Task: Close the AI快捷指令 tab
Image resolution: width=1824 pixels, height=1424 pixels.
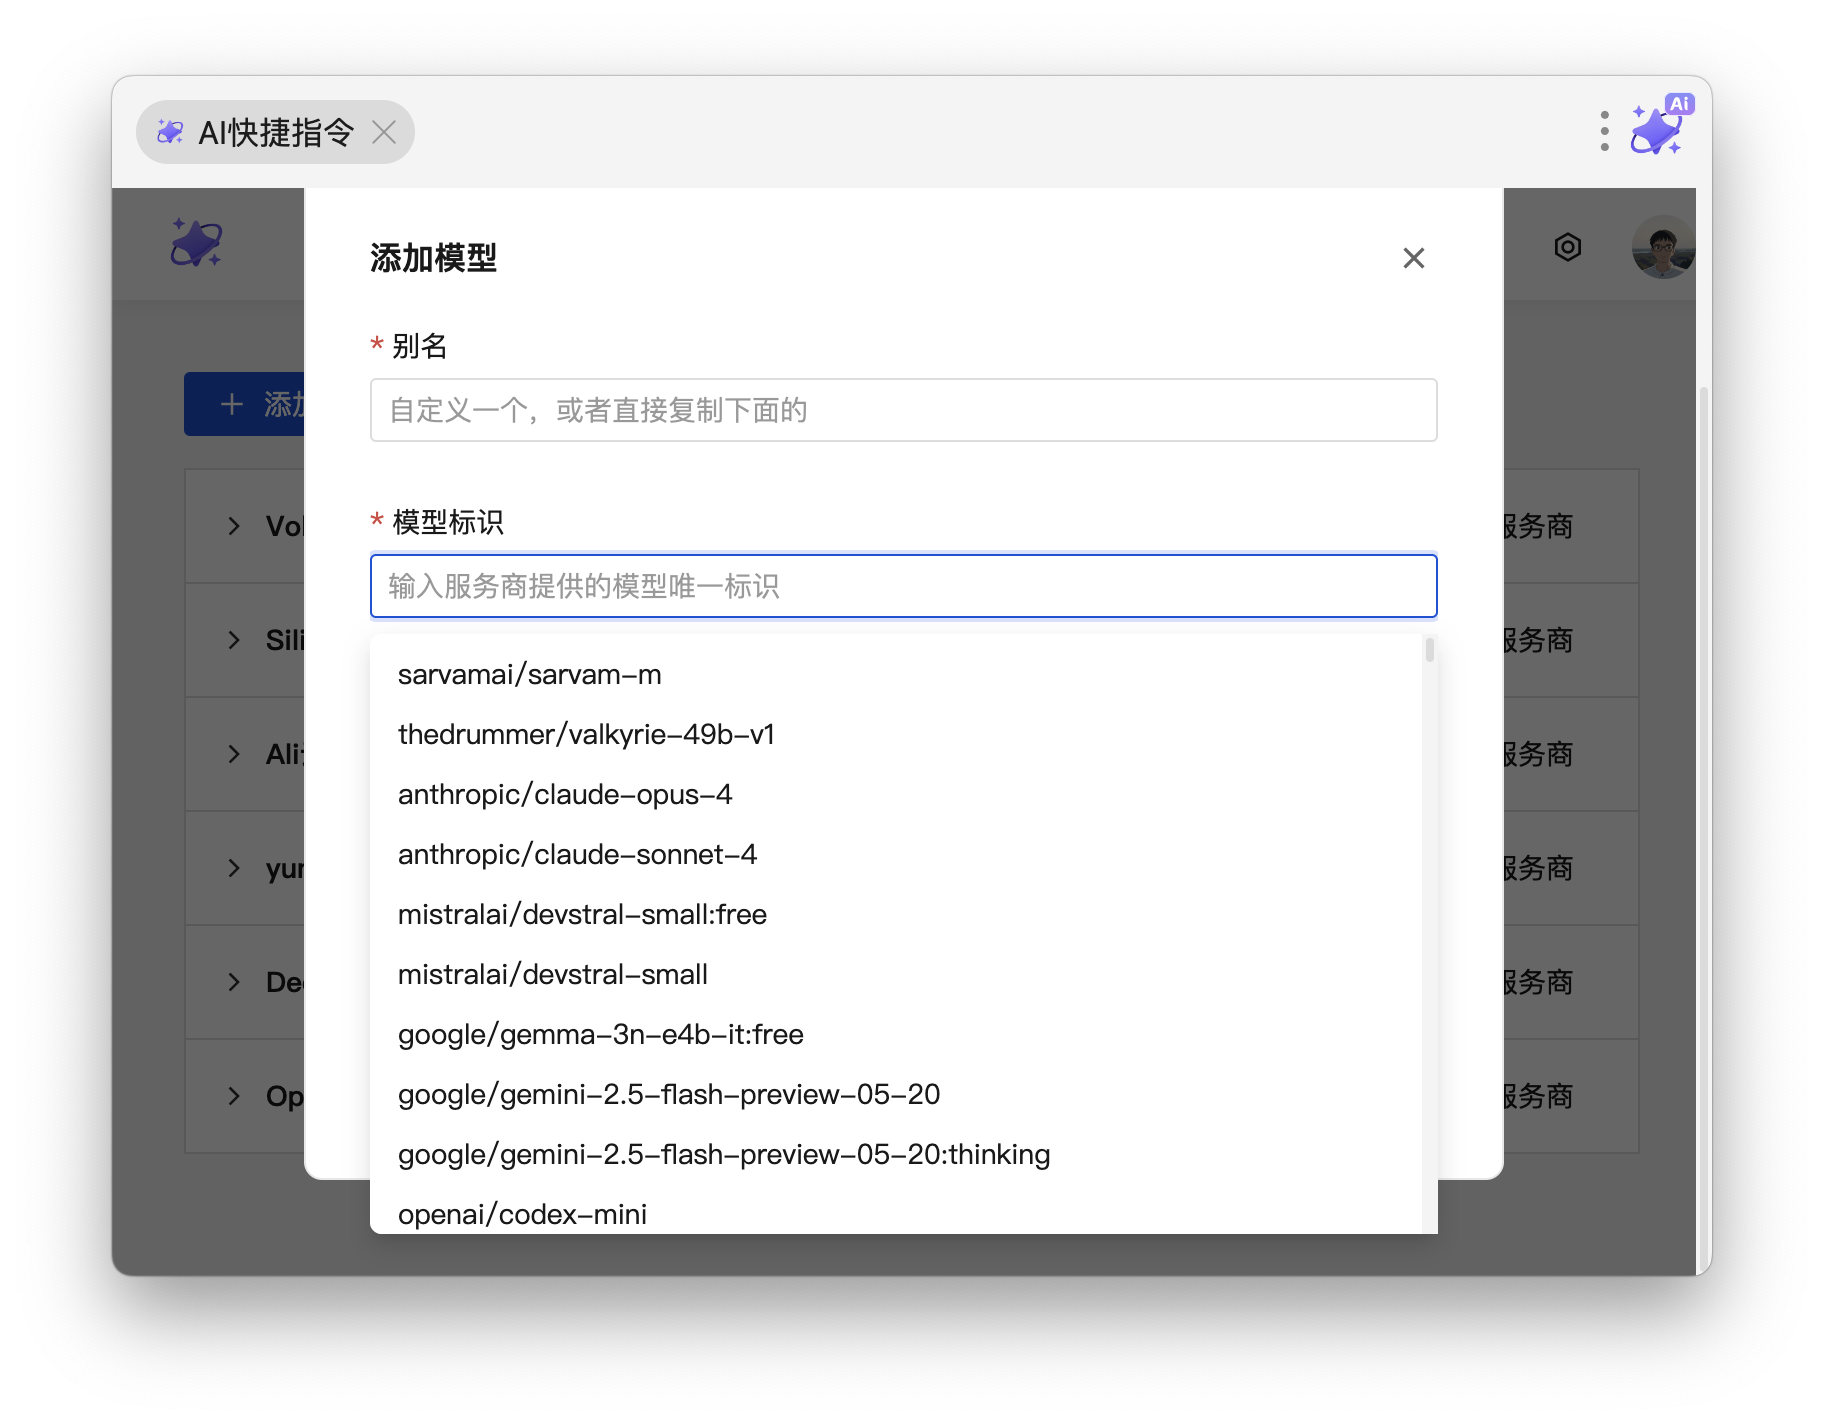Action: [384, 132]
